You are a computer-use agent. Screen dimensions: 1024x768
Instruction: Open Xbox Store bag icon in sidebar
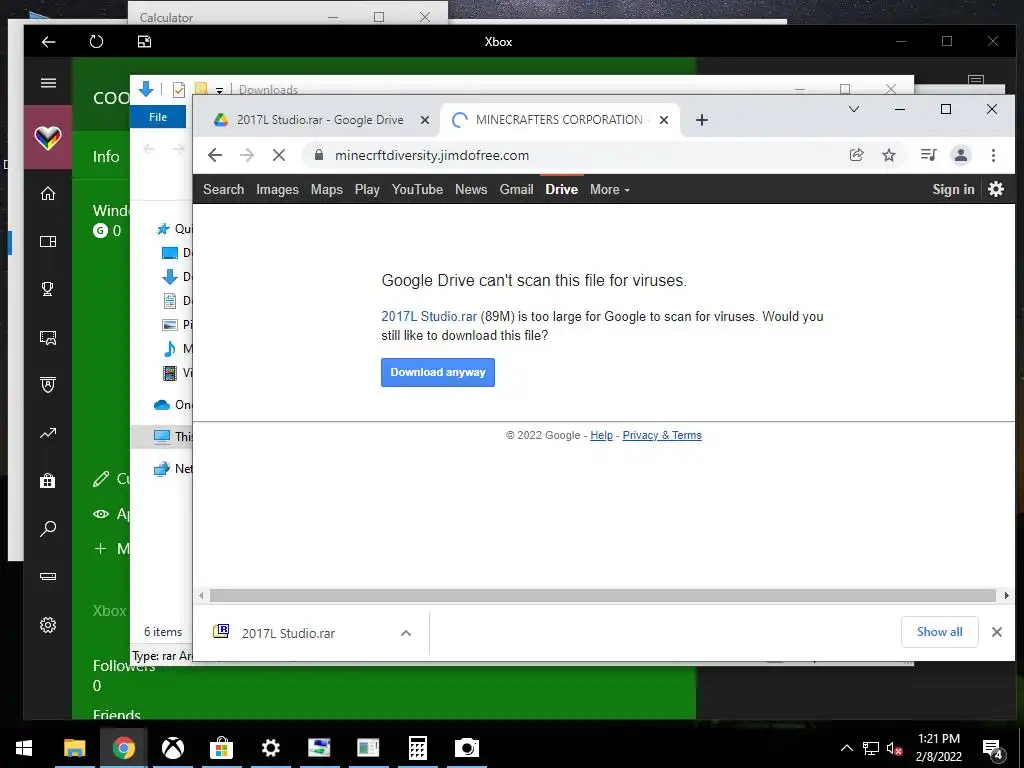[48, 481]
